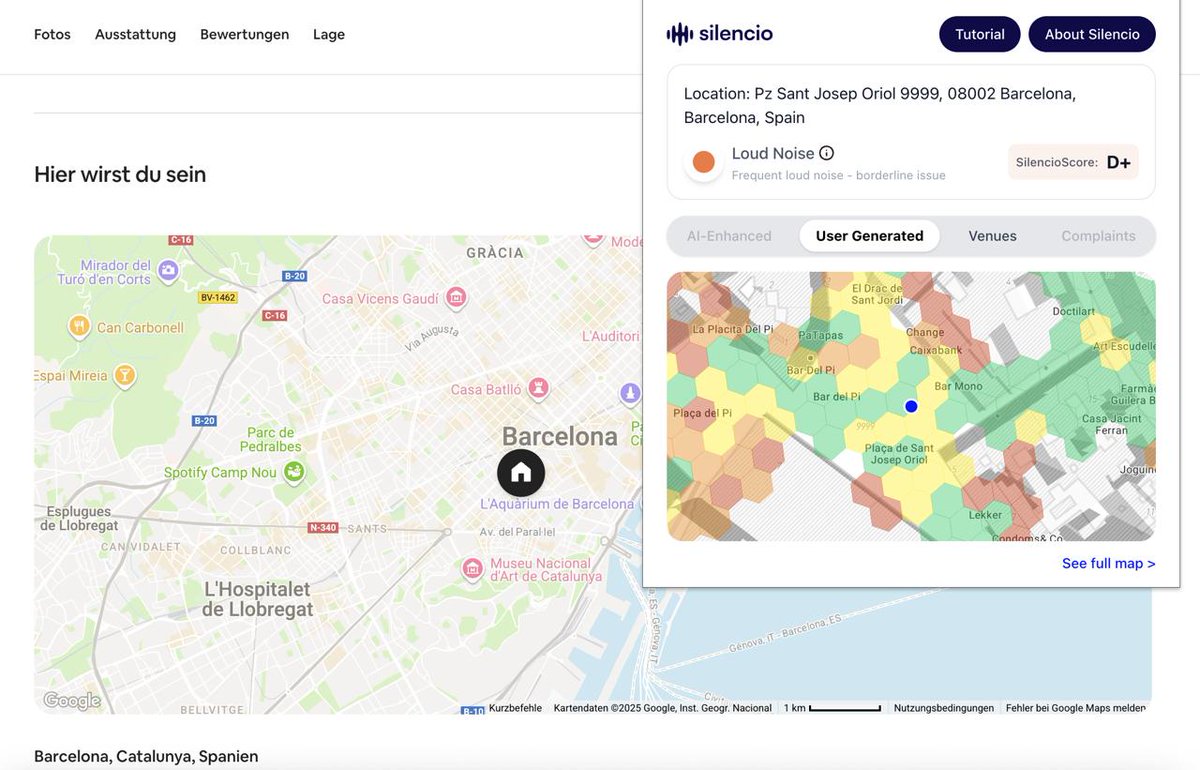Click the home marker on the Barcelona map
The width and height of the screenshot is (1200, 770).
click(x=521, y=473)
